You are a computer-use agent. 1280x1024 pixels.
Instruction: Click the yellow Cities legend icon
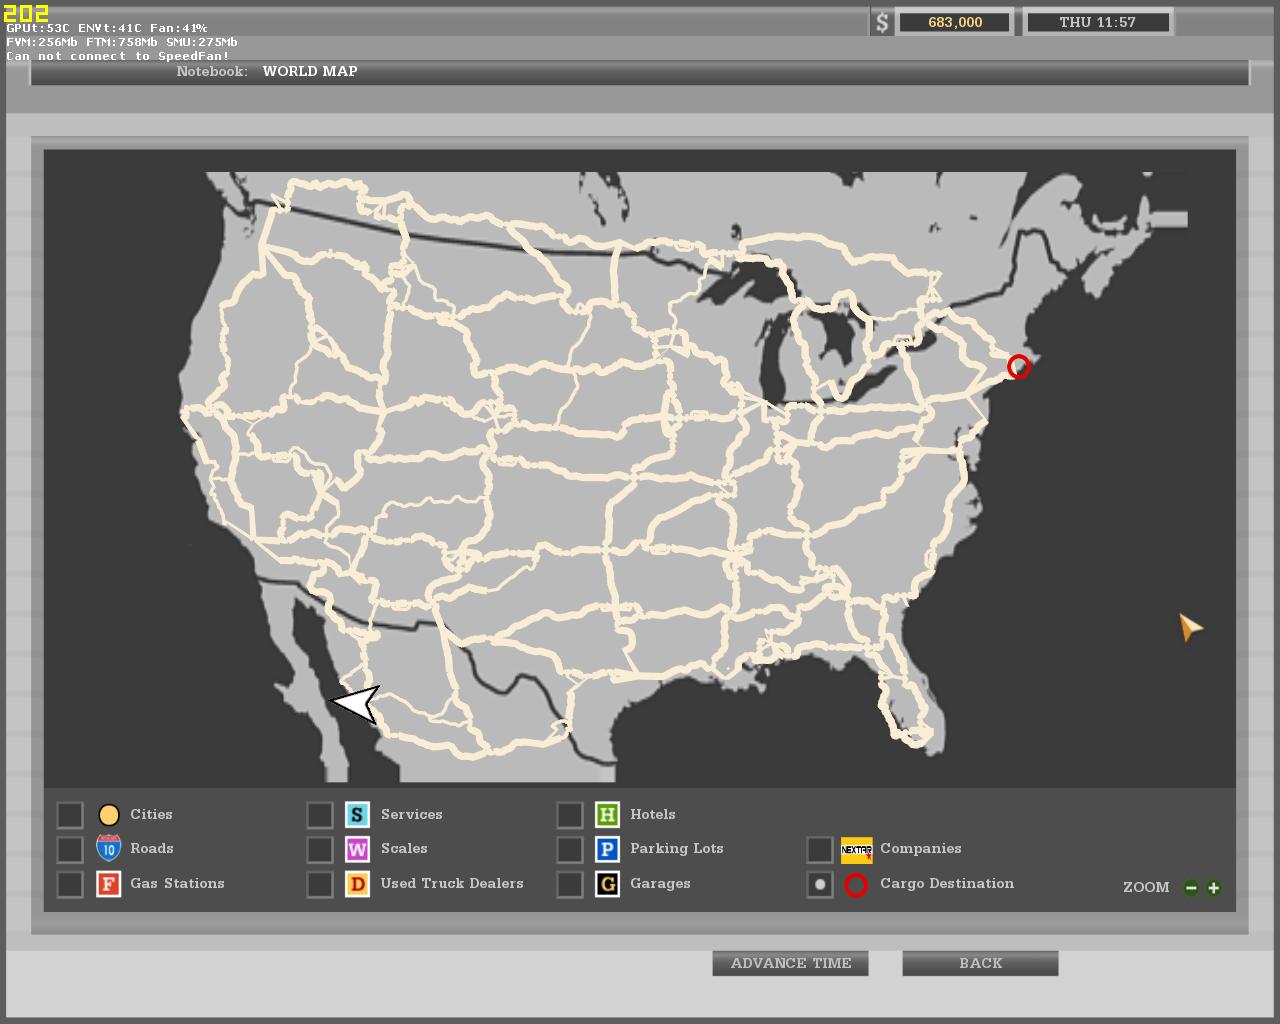coord(109,815)
